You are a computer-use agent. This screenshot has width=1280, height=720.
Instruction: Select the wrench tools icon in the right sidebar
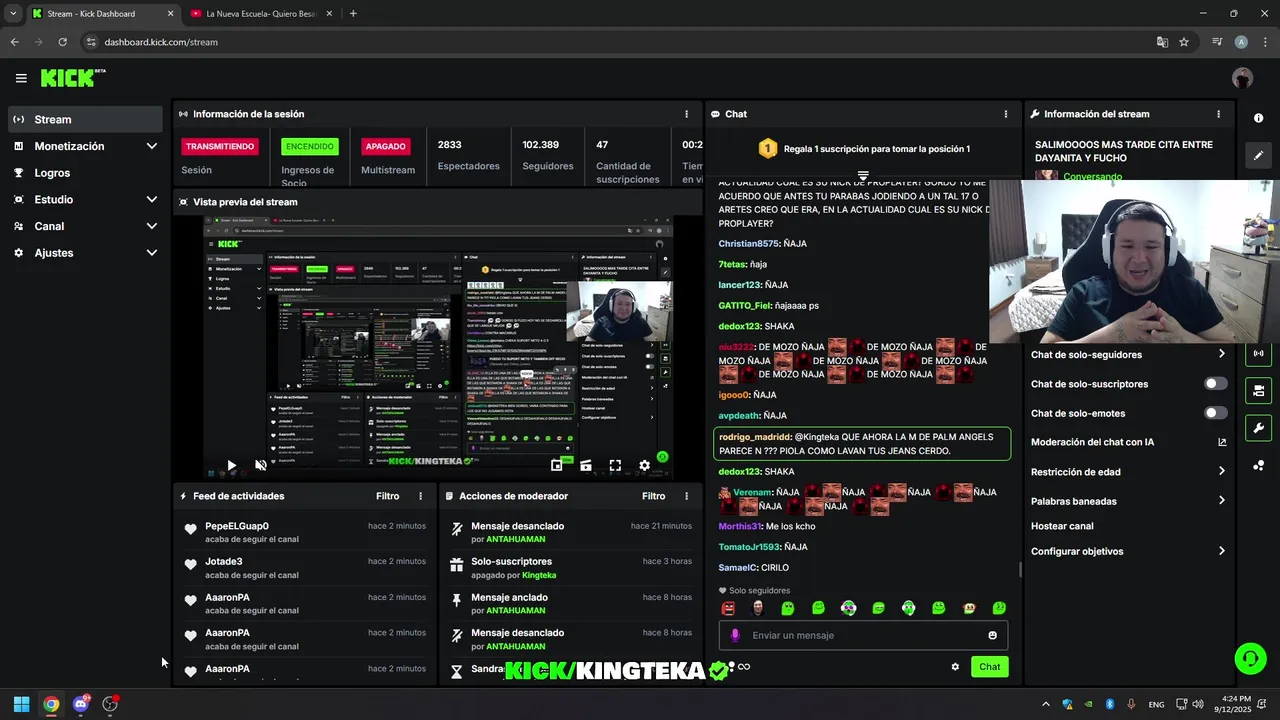pos(1258,428)
